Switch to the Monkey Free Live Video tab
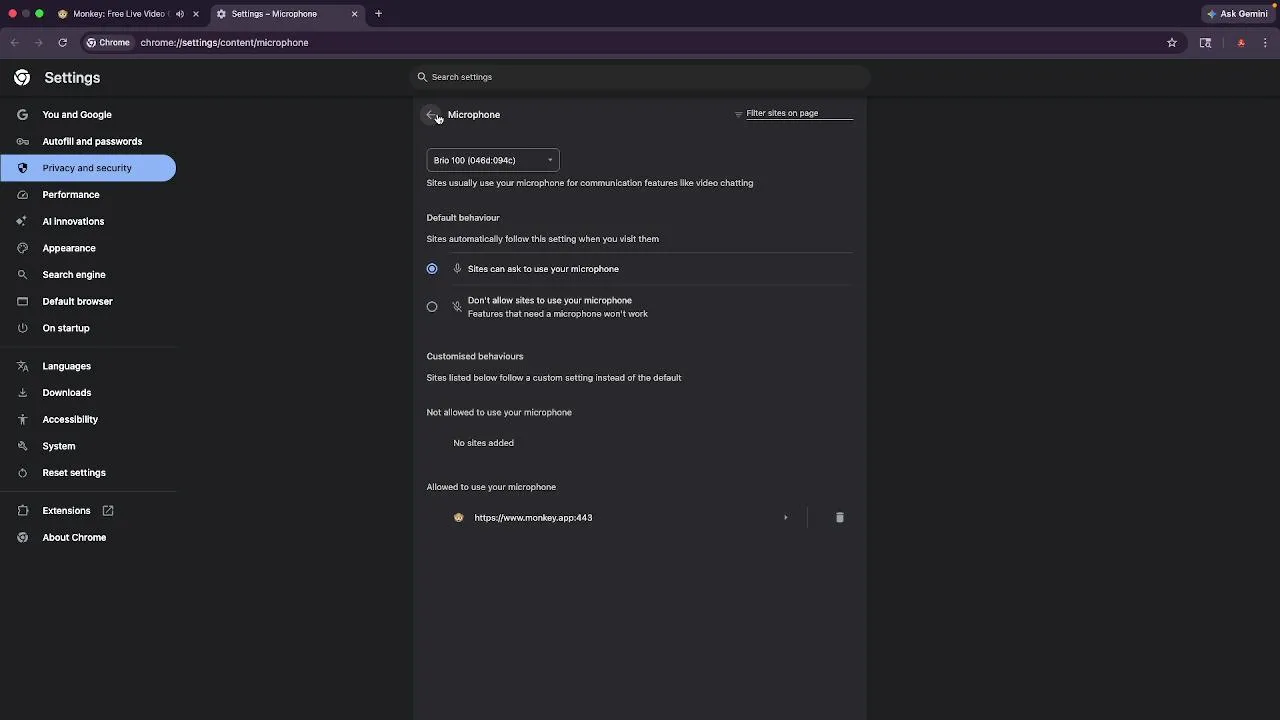The height and width of the screenshot is (720, 1280). point(128,14)
